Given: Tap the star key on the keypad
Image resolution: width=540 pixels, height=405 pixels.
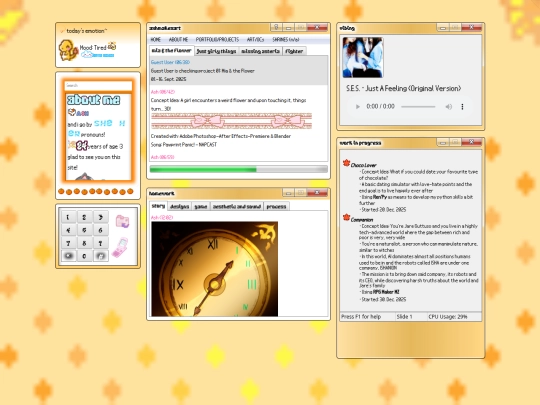Looking at the screenshot, I should pos(69,256).
